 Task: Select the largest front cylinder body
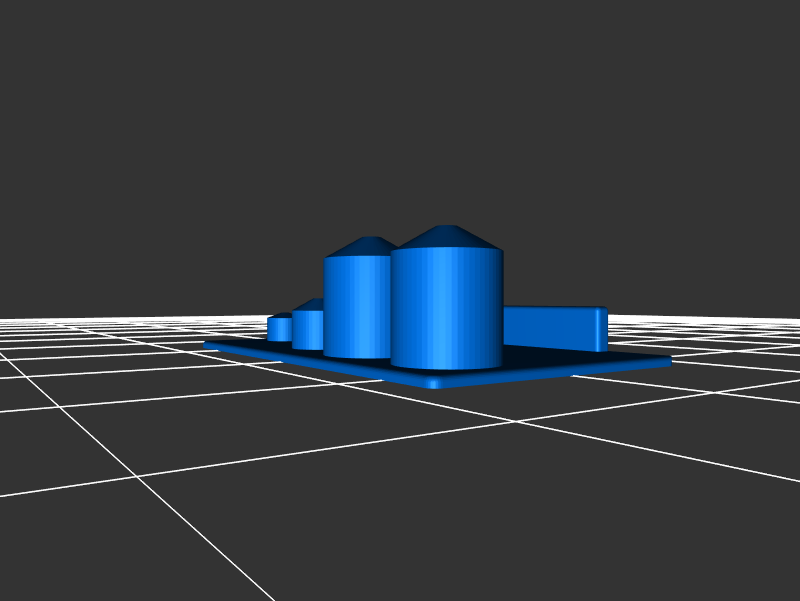446,308
